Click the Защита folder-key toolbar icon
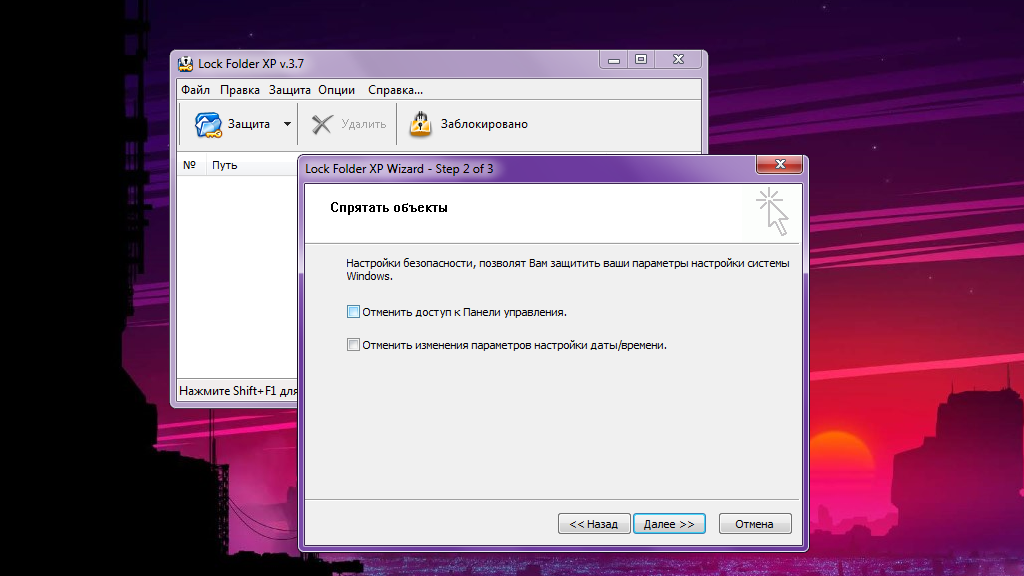The width and height of the screenshot is (1024, 576). [208, 124]
